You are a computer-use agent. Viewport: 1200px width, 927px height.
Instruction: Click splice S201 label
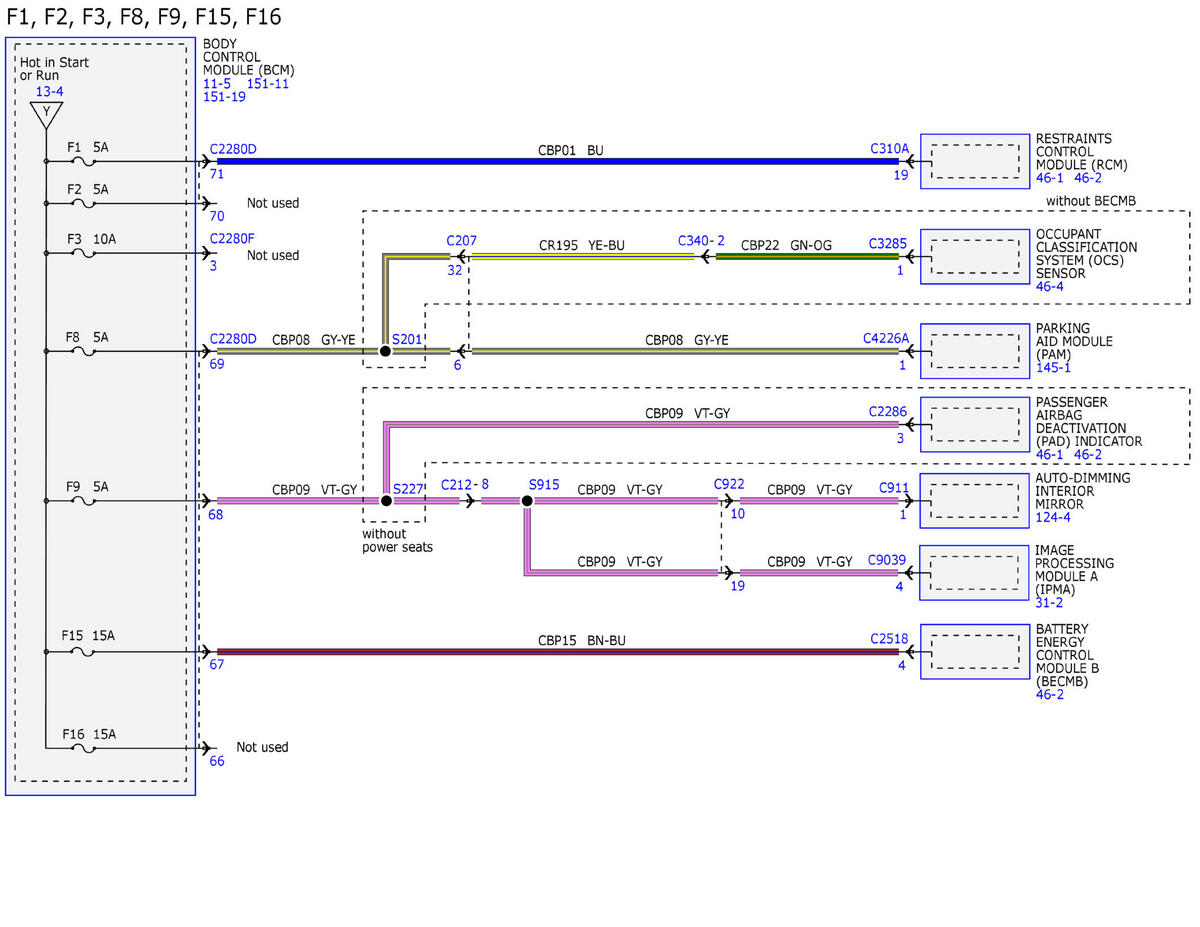(407, 339)
